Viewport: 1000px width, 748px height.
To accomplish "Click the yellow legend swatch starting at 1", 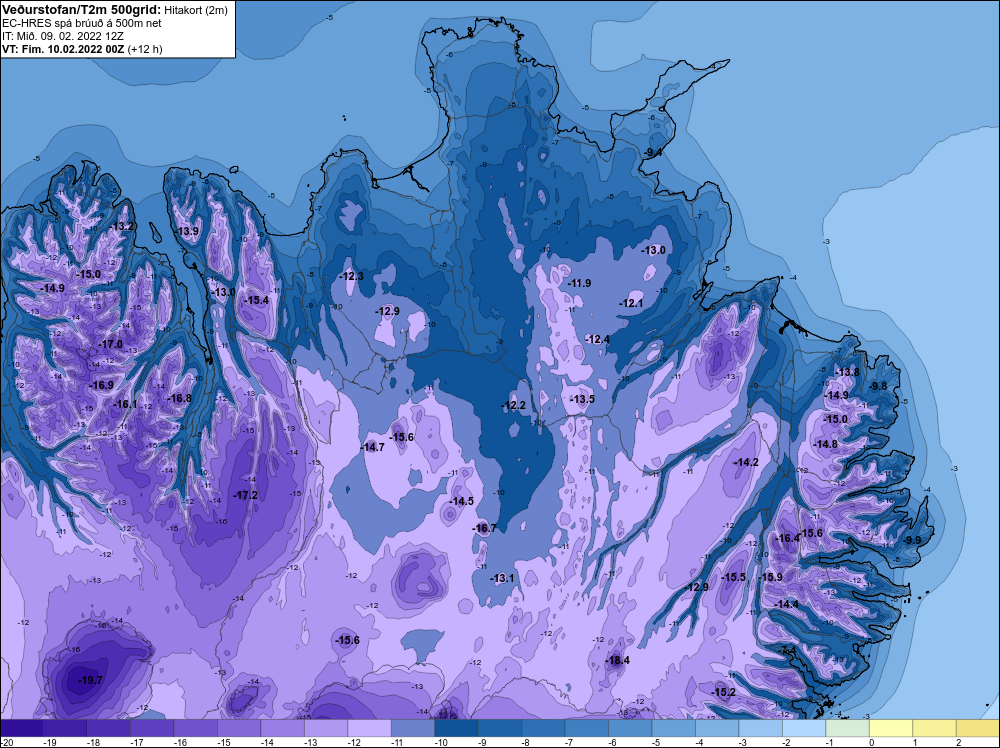I will [x=934, y=728].
